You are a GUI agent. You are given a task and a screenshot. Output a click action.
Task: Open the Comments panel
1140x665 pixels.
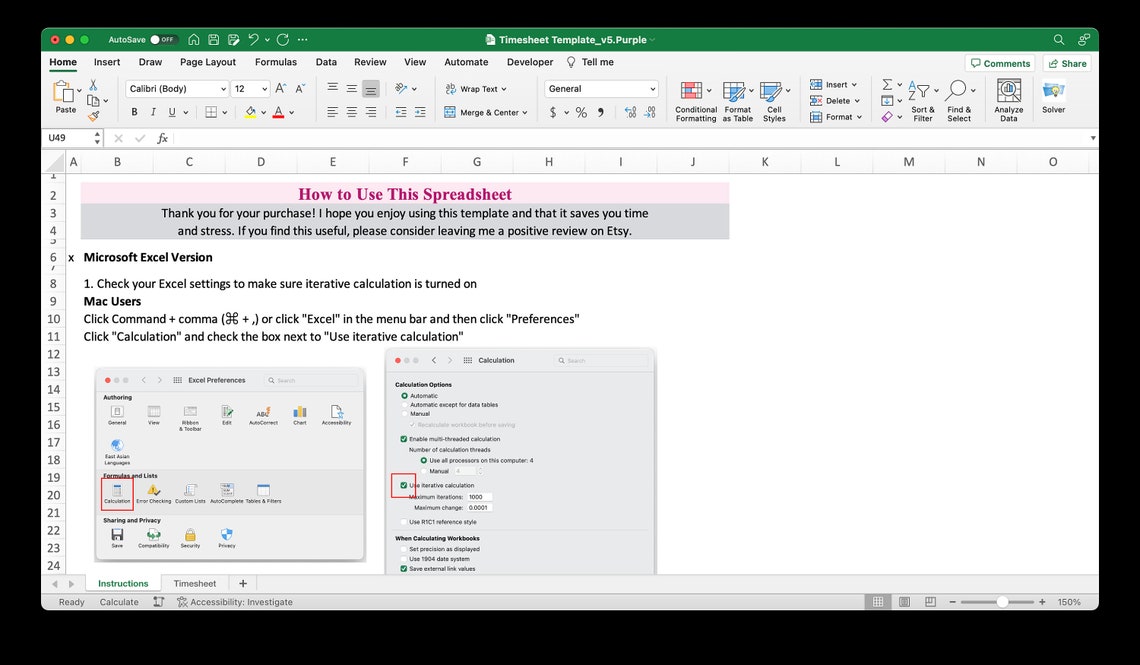tap(1000, 62)
